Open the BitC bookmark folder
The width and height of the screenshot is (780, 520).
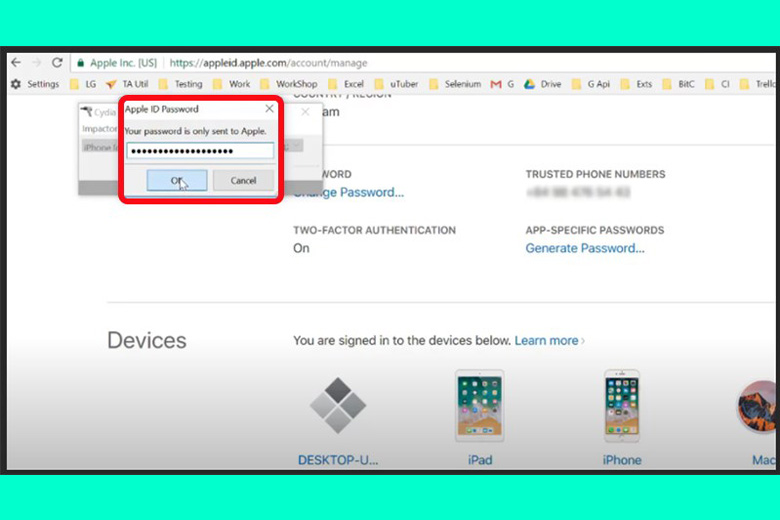(679, 84)
